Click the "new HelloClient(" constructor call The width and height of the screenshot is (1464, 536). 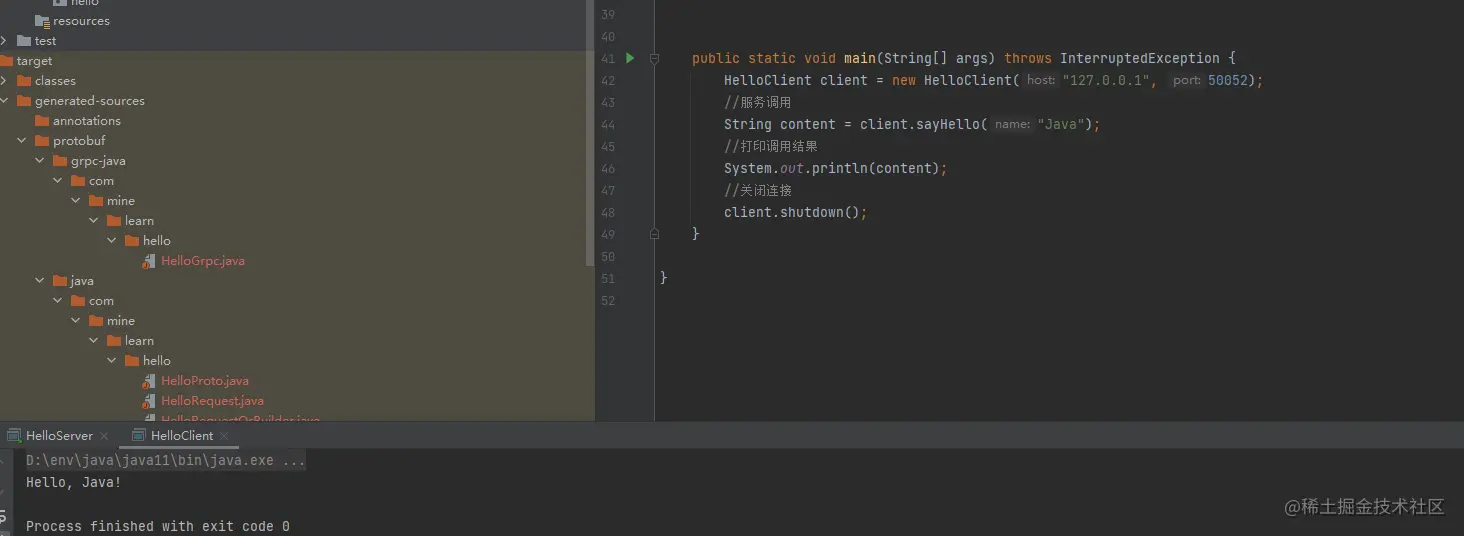(x=956, y=80)
